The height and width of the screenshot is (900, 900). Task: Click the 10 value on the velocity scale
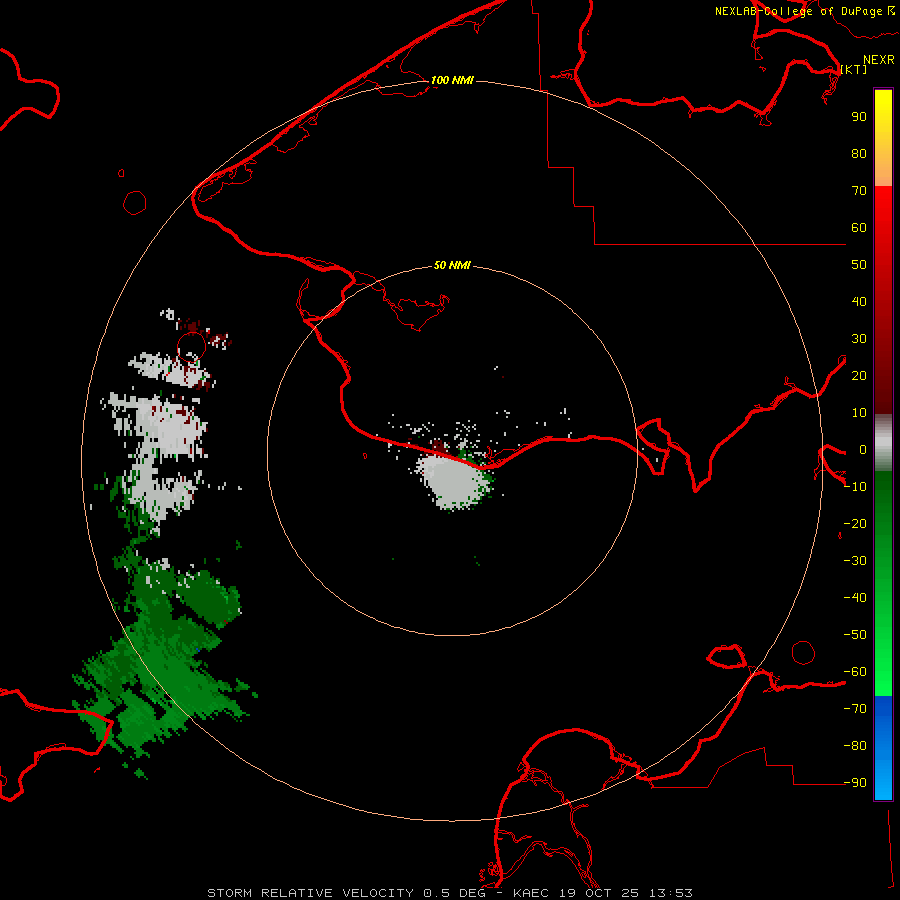click(x=859, y=413)
